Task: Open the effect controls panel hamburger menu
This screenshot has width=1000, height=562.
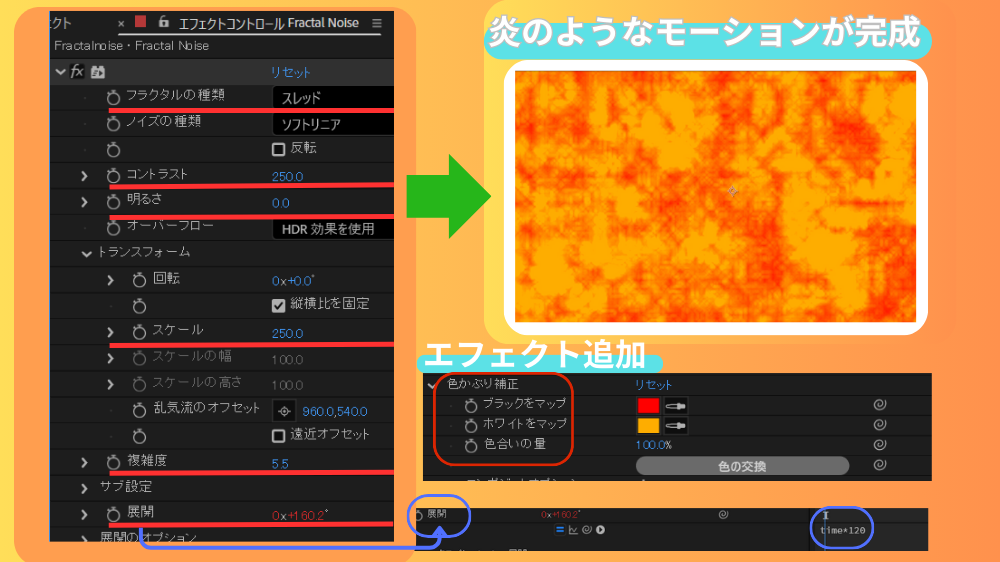Action: tap(377, 22)
